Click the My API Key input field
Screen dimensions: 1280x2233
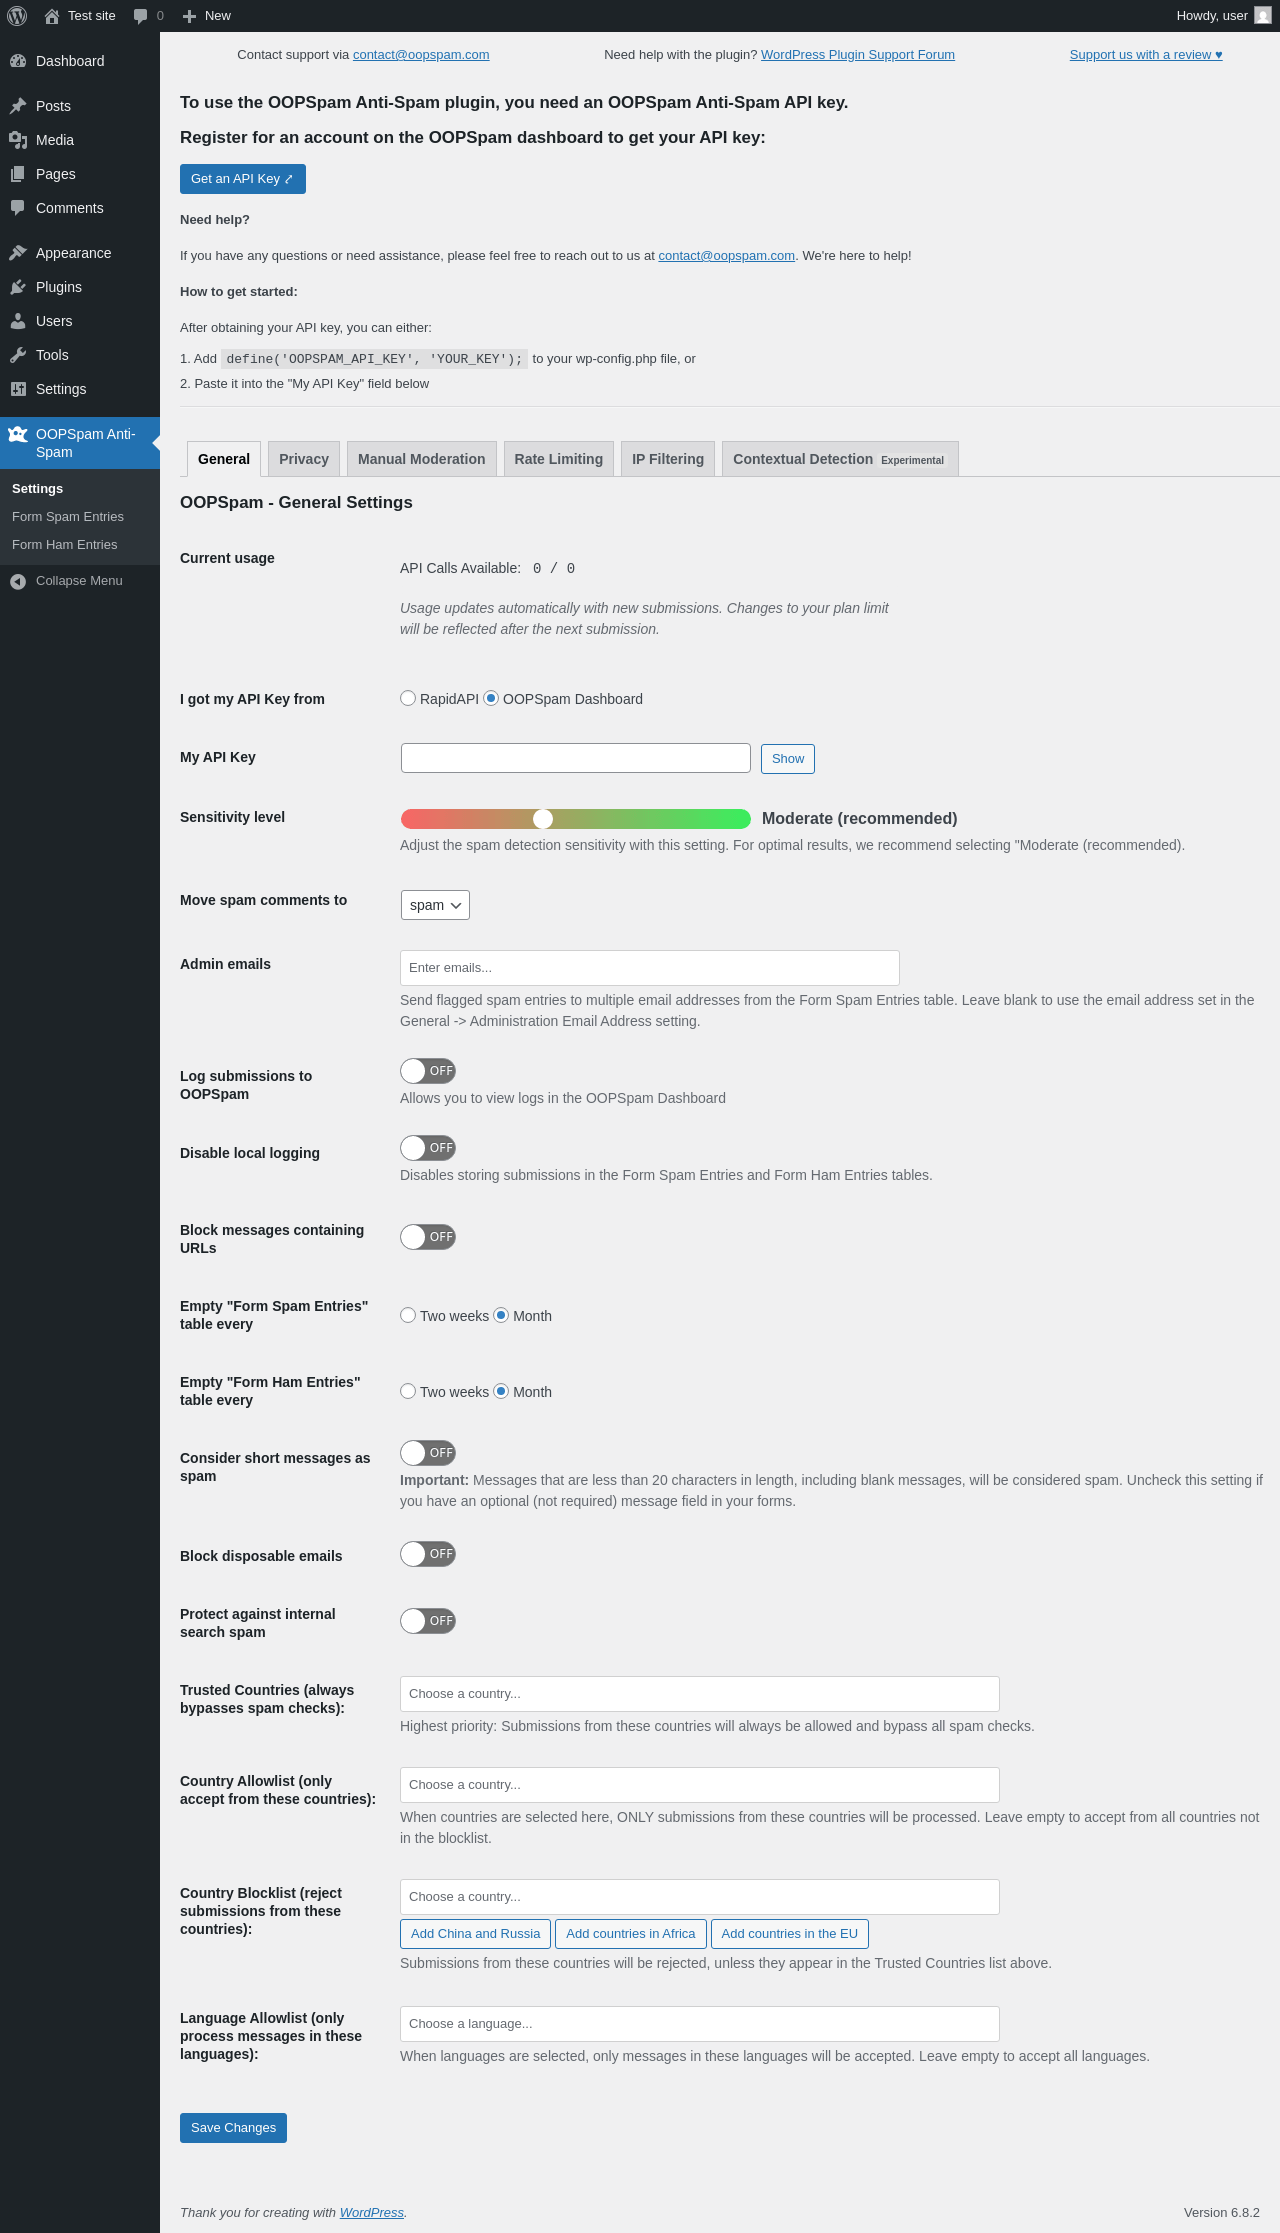[x=576, y=758]
